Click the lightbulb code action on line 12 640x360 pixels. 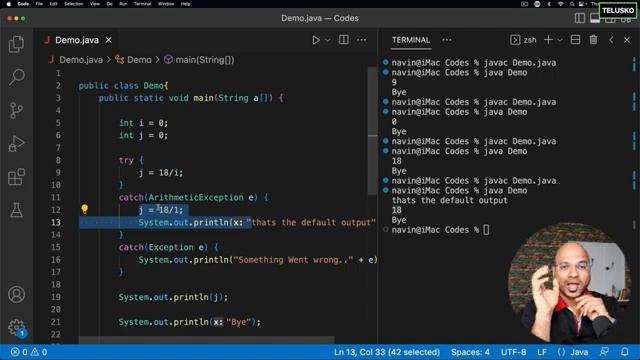point(84,209)
